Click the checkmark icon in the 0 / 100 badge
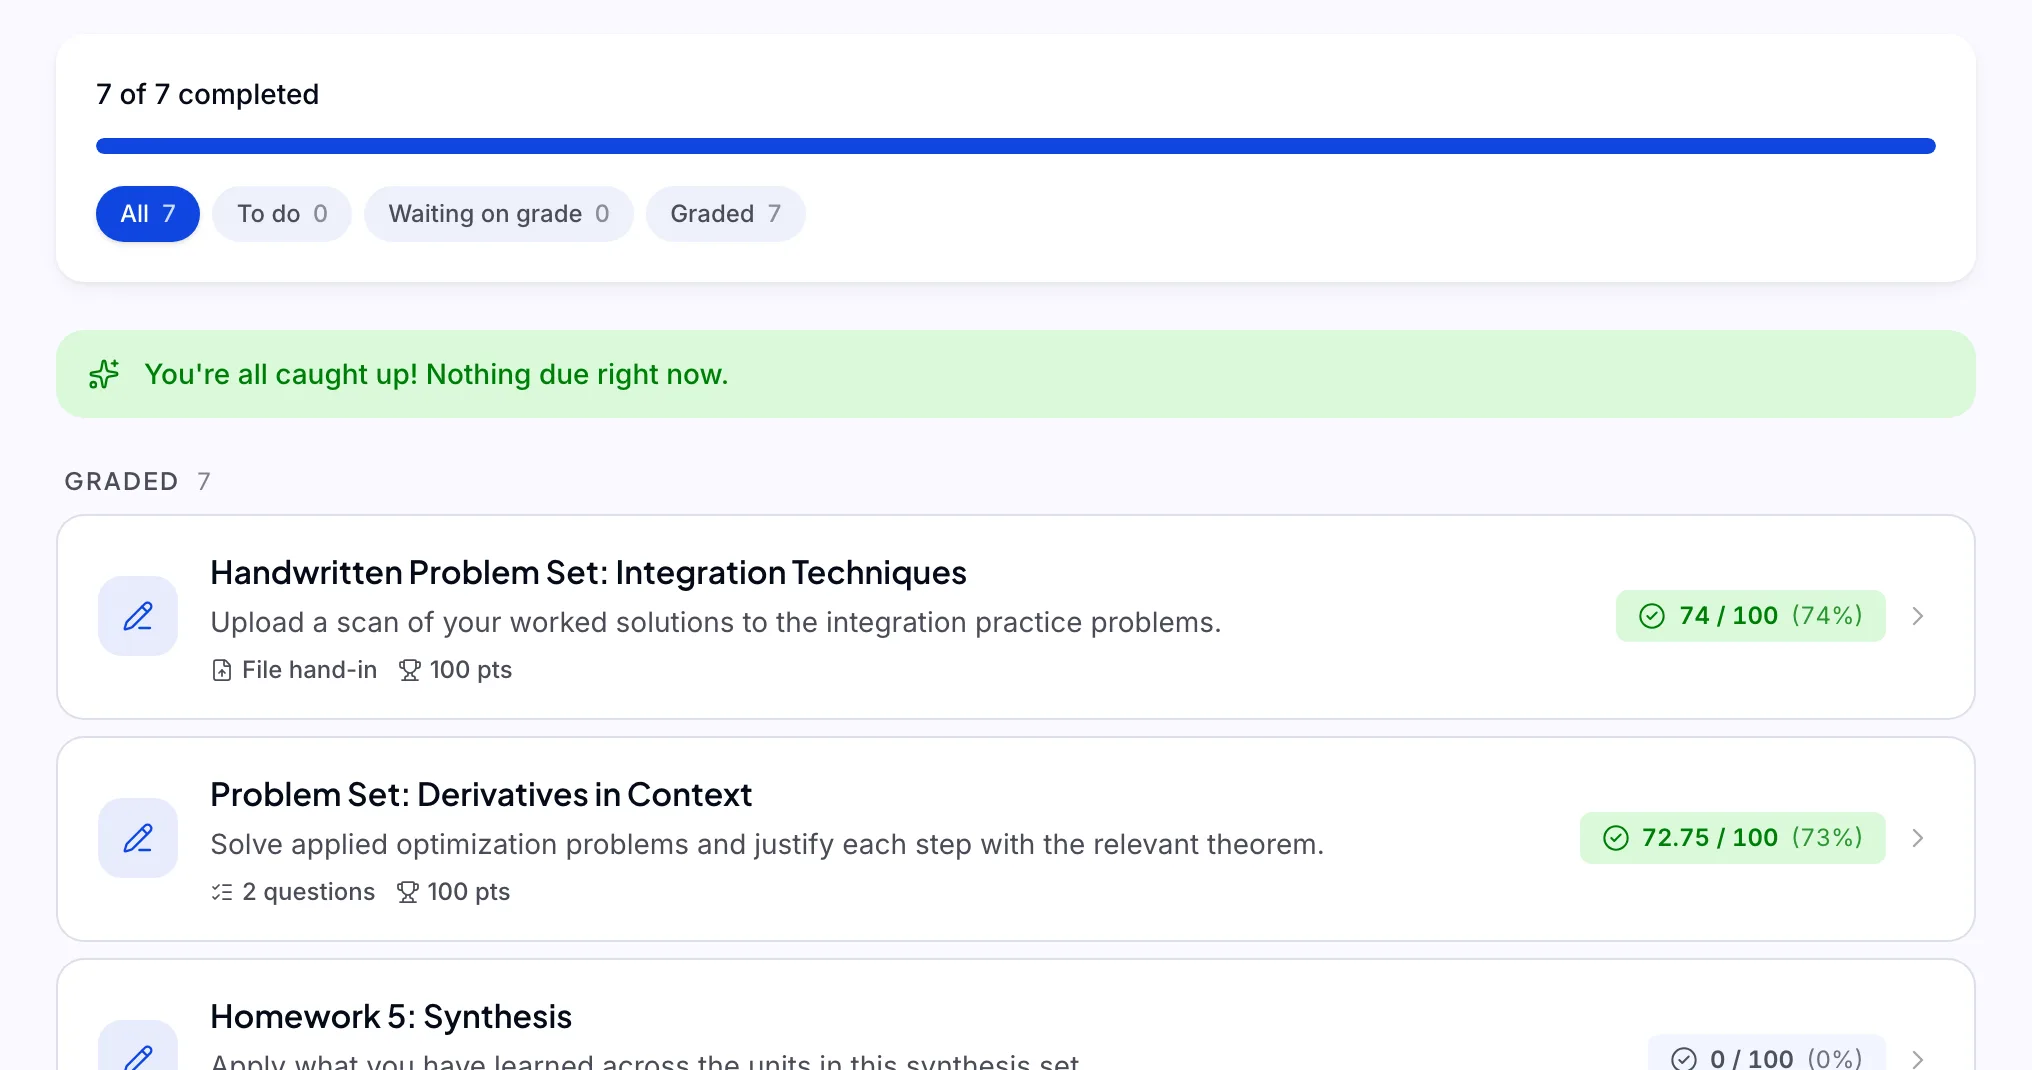The image size is (2032, 1070). [x=1684, y=1058]
